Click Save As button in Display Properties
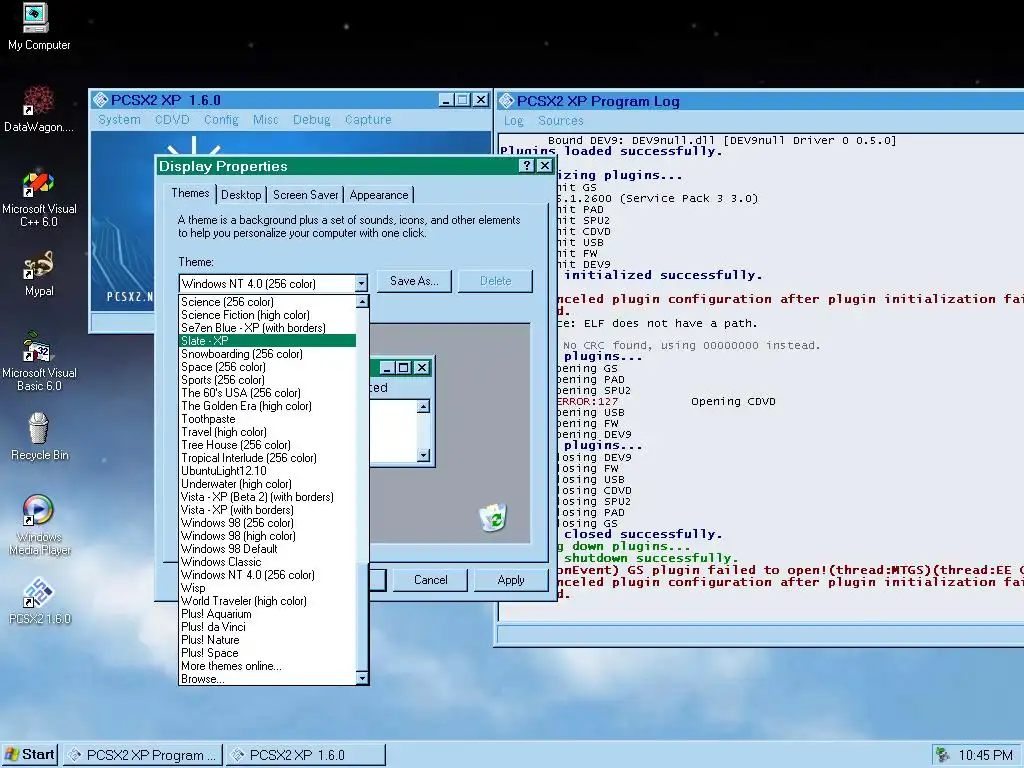Viewport: 1024px width, 768px height. 414,281
